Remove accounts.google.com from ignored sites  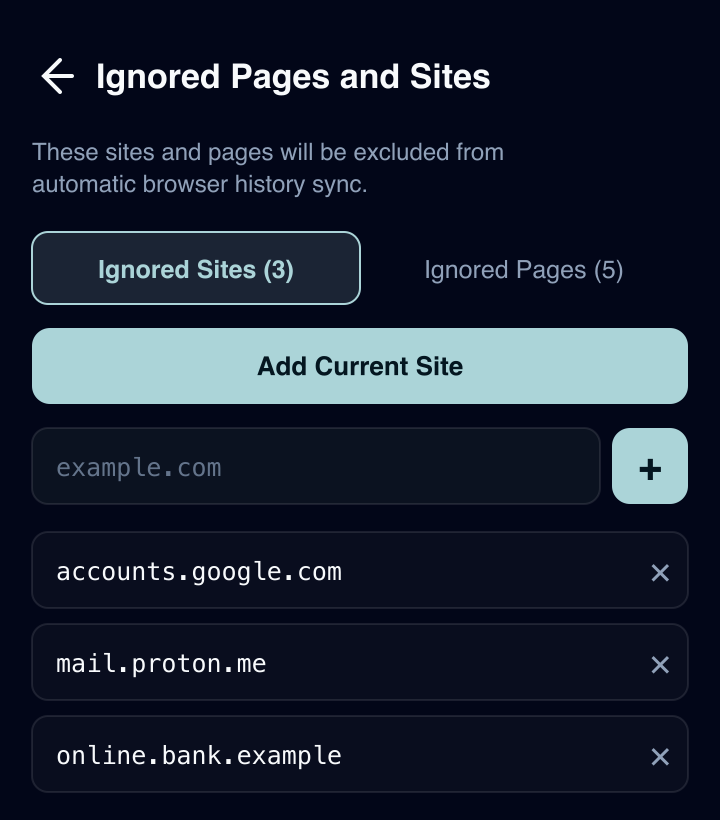pyautogui.click(x=660, y=573)
